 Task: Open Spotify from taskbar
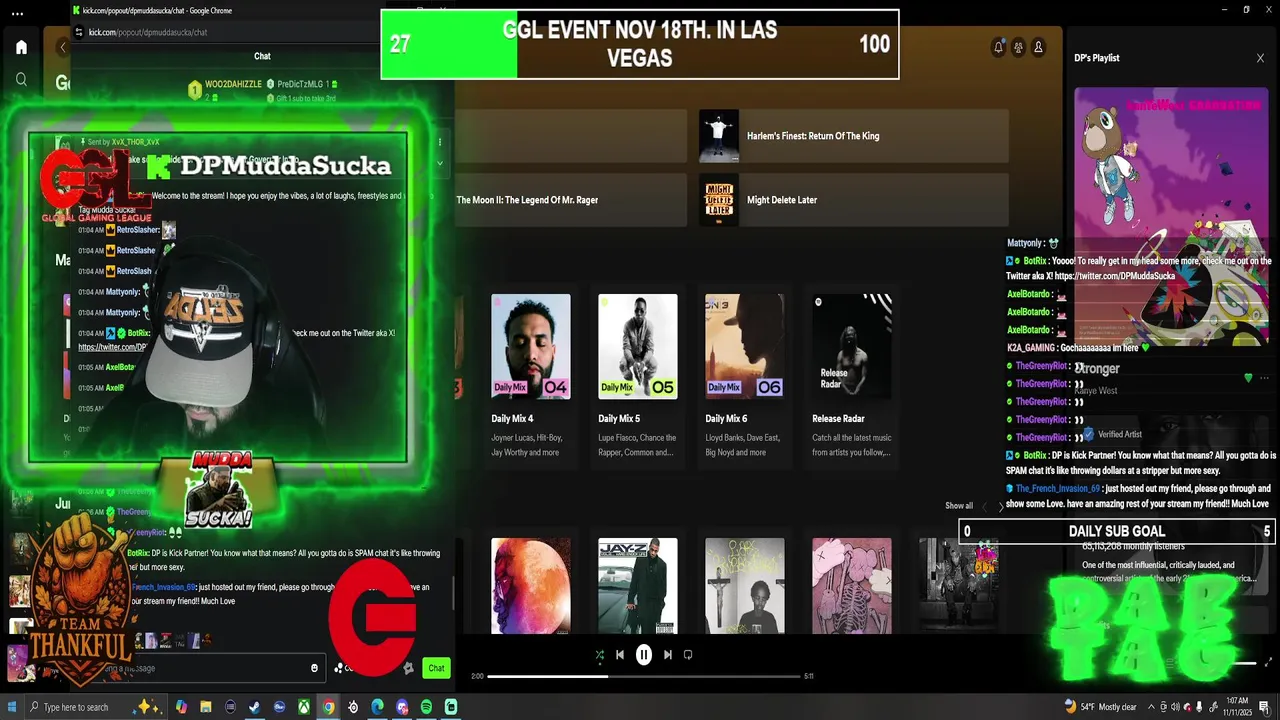click(x=426, y=707)
